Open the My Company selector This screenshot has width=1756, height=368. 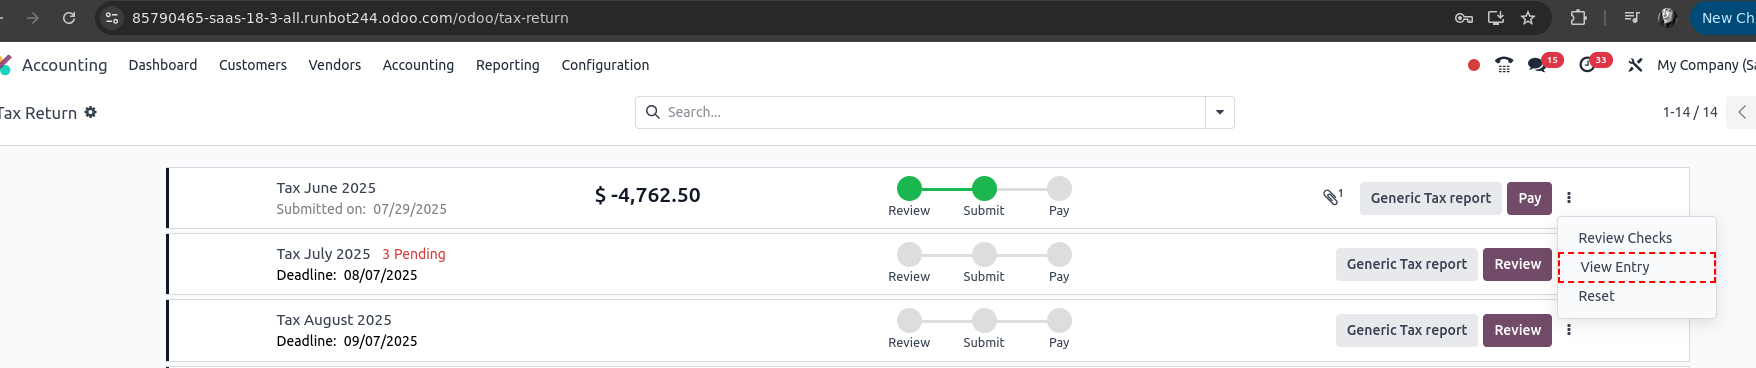[1706, 65]
